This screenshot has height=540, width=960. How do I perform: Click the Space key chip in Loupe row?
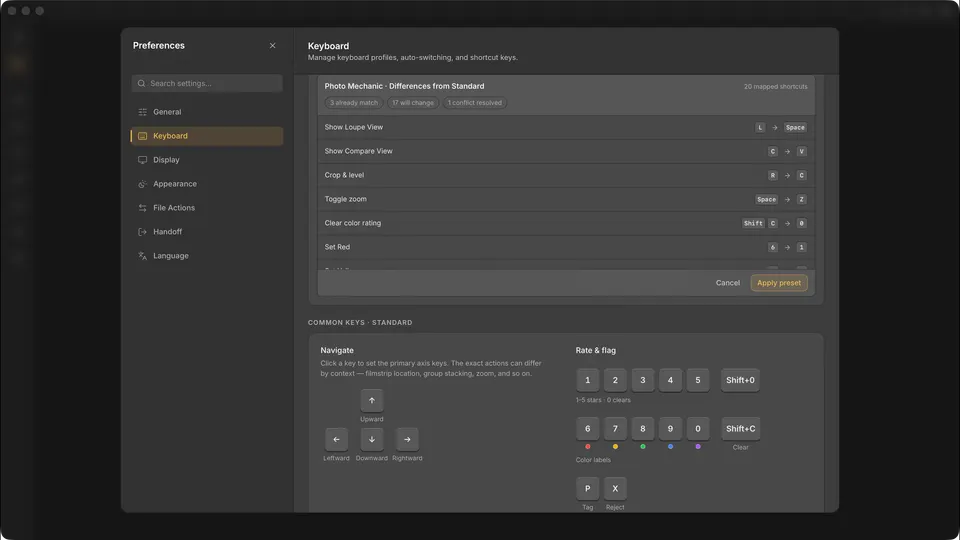pyautogui.click(x=795, y=127)
